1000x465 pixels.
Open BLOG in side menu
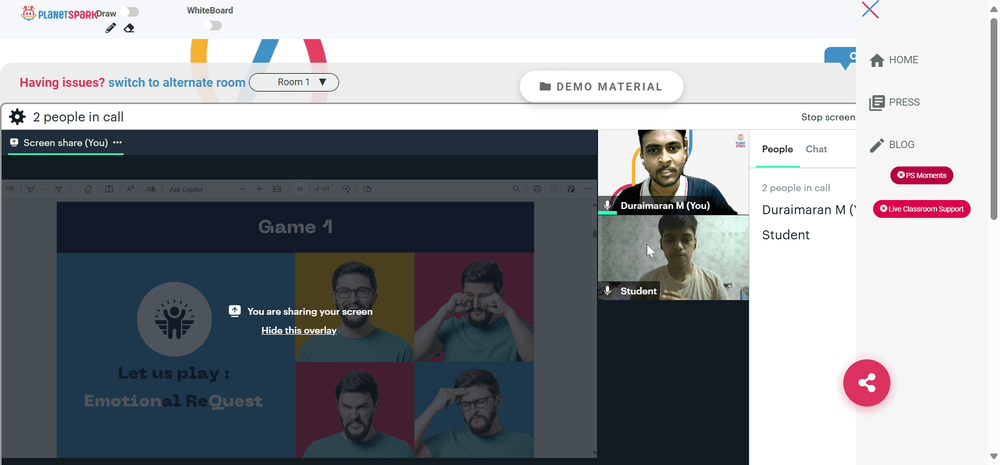892,145
